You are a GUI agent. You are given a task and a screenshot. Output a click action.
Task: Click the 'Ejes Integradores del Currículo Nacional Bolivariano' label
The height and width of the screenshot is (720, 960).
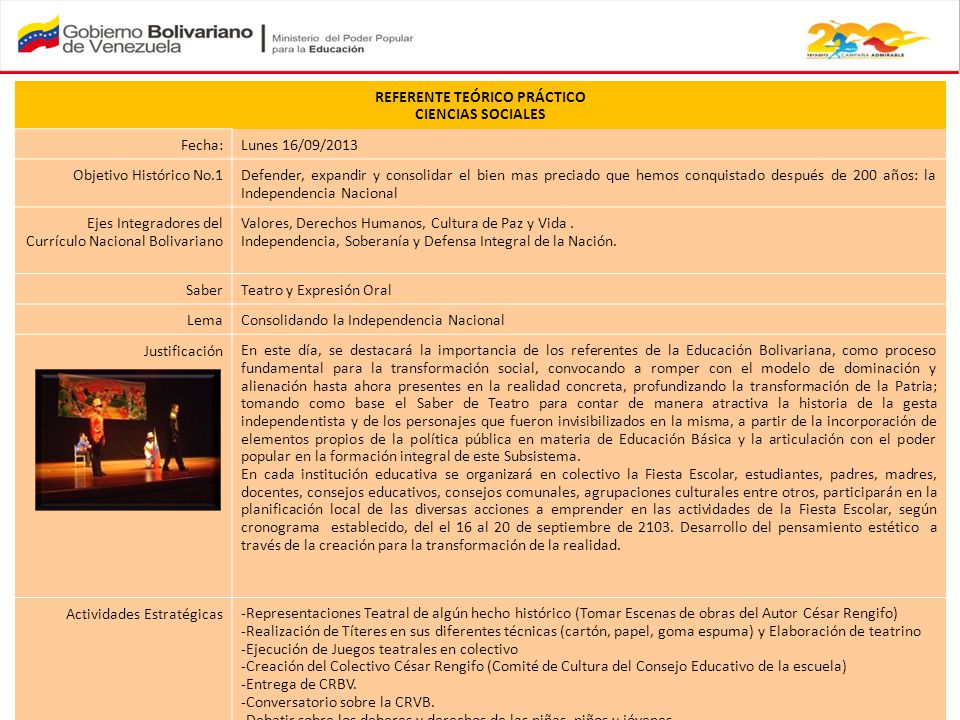(124, 232)
